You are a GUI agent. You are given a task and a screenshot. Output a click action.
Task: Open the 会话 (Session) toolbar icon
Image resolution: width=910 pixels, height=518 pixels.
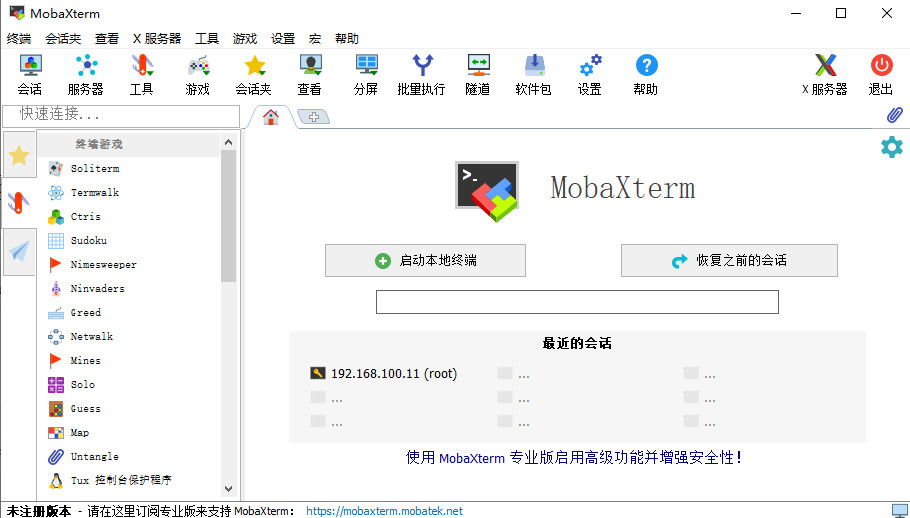(x=30, y=75)
